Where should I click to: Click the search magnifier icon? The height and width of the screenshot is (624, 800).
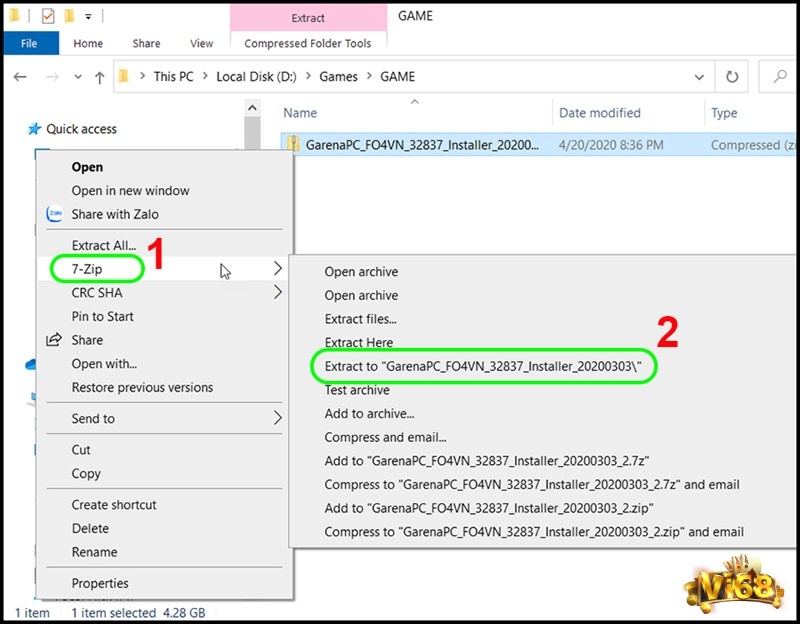780,77
